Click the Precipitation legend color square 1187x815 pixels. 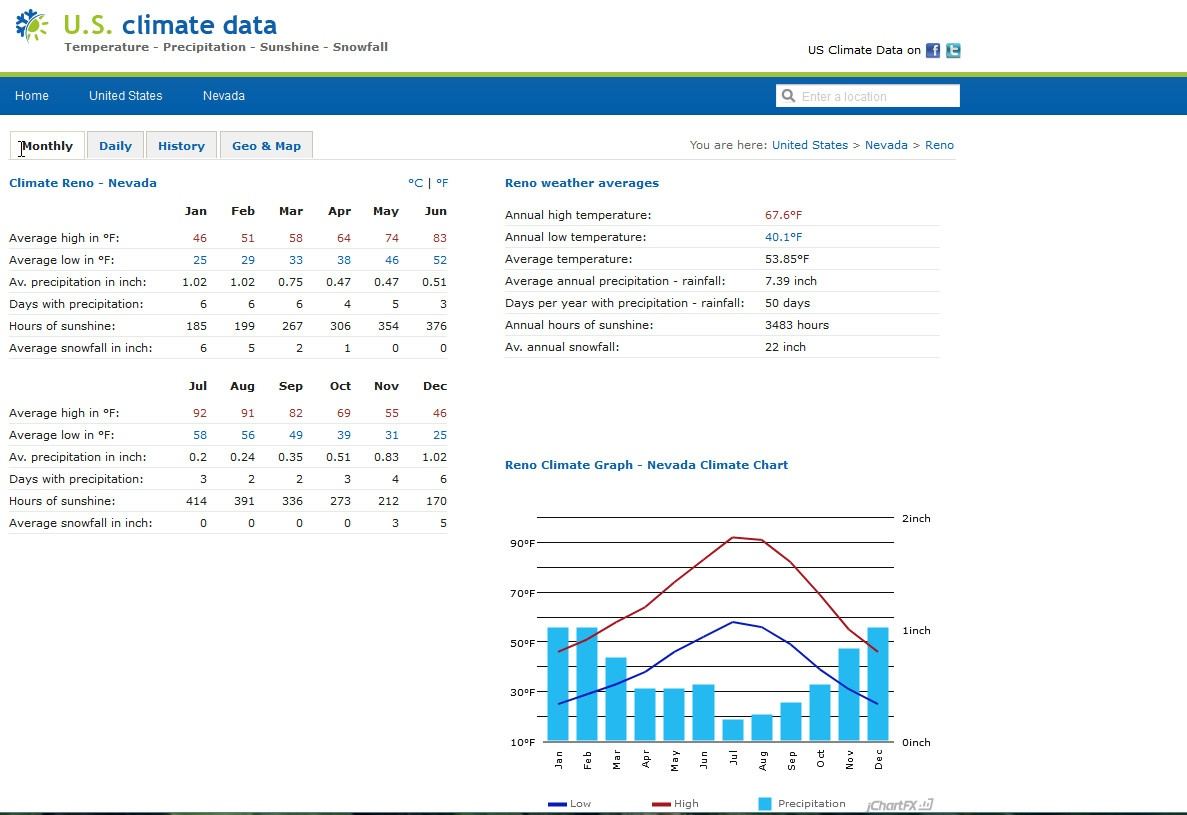click(x=765, y=804)
